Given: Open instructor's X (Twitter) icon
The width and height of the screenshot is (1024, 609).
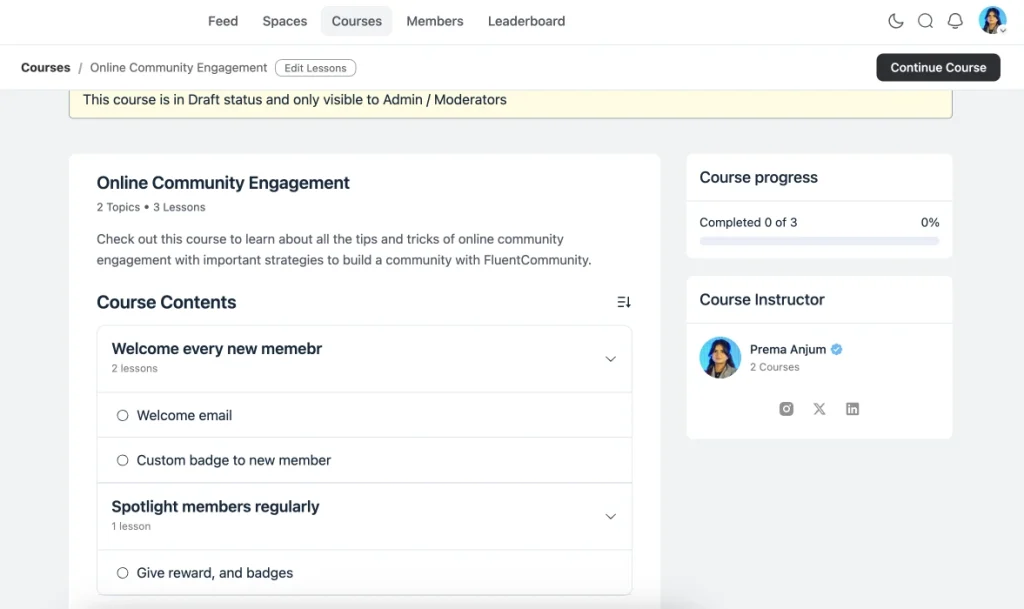Looking at the screenshot, I should click(819, 409).
